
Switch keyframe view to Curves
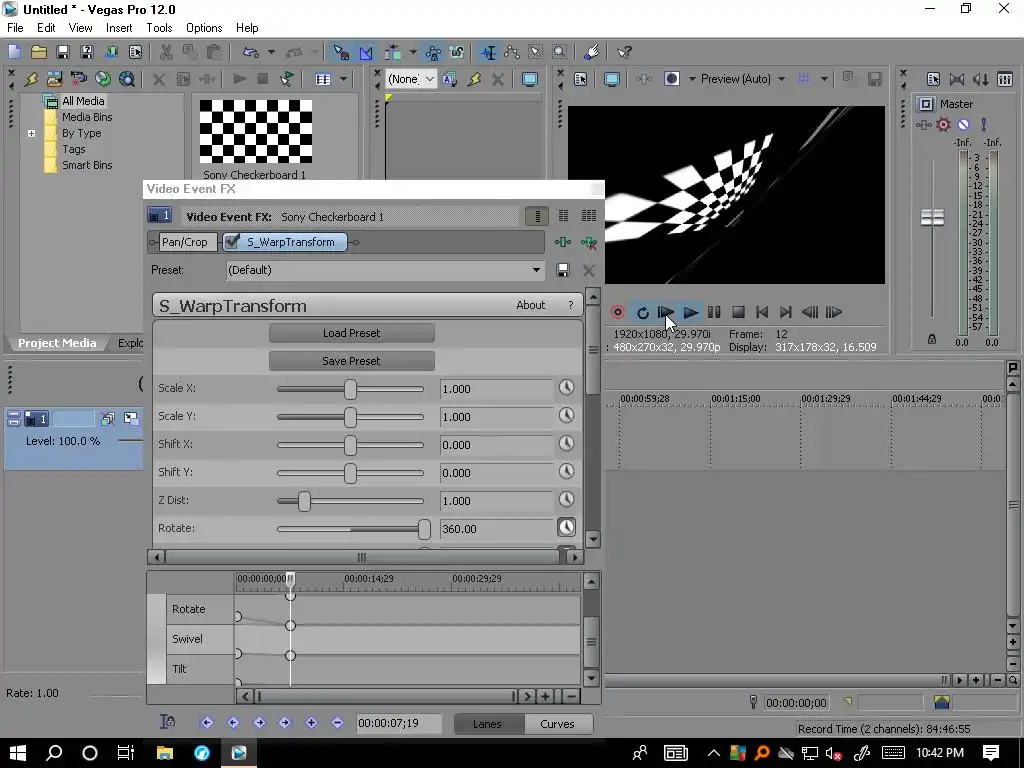557,724
